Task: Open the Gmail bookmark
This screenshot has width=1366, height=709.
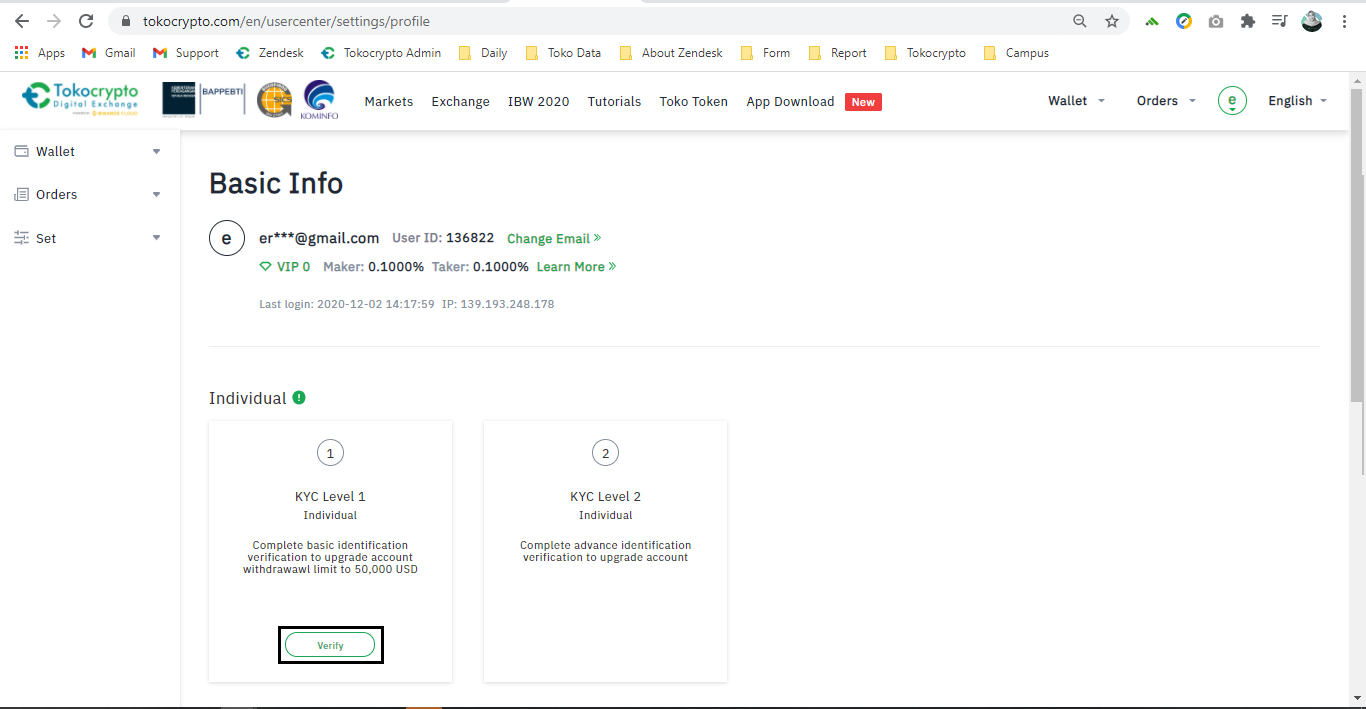Action: [x=108, y=53]
